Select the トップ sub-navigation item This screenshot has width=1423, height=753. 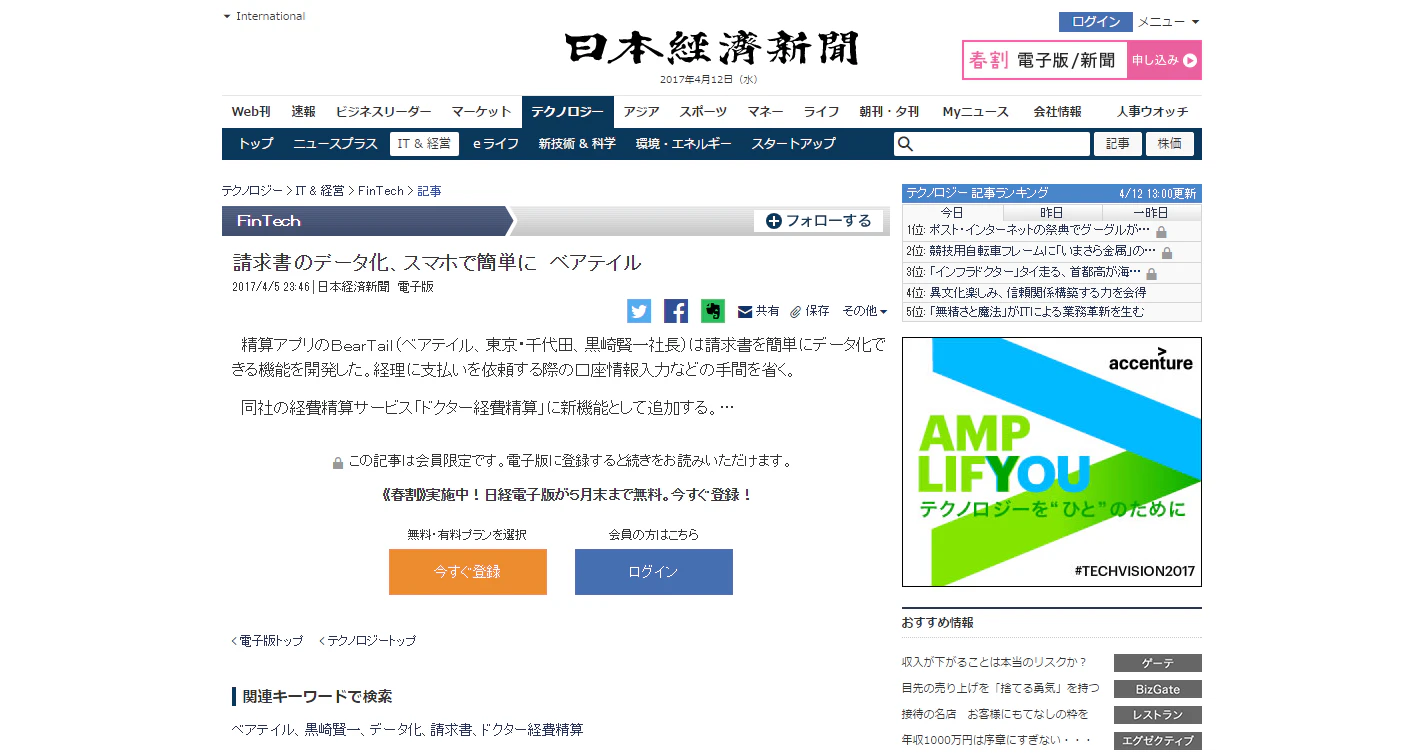256,144
